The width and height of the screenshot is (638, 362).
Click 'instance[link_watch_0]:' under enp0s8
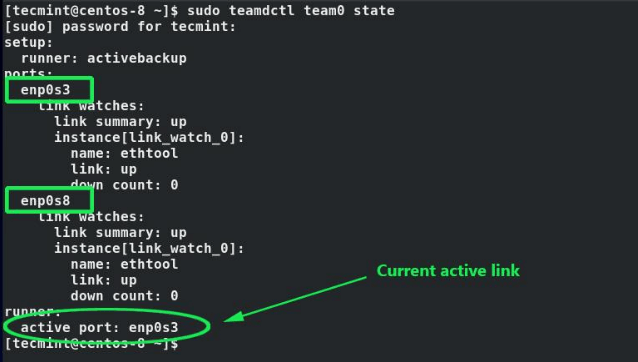pos(149,248)
